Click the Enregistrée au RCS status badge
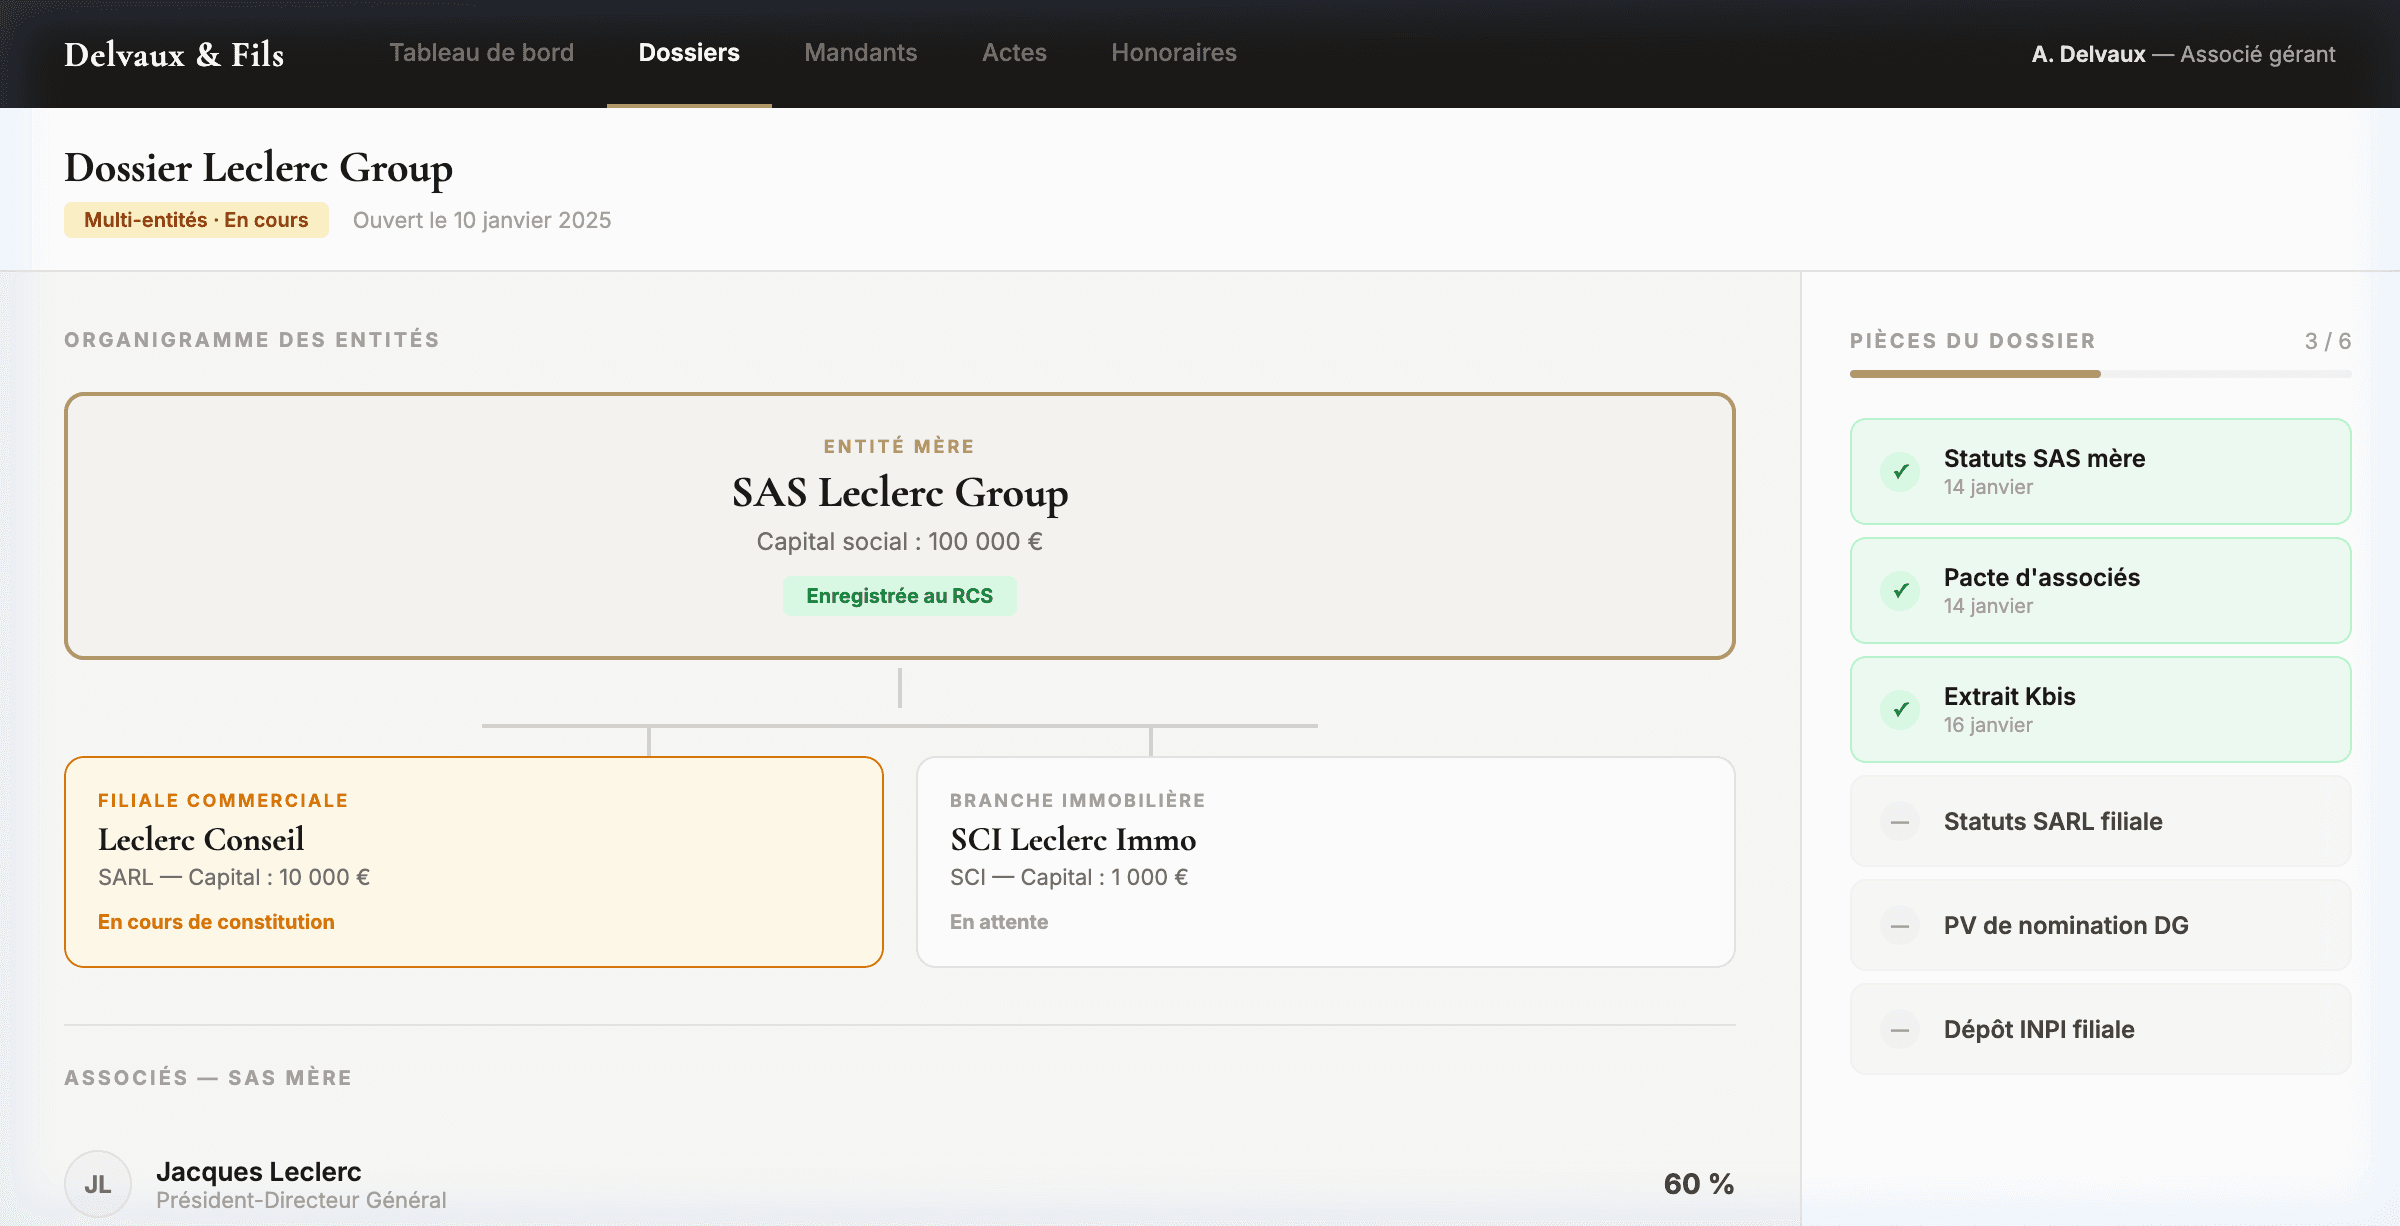The height and width of the screenshot is (1226, 2400). [899, 596]
